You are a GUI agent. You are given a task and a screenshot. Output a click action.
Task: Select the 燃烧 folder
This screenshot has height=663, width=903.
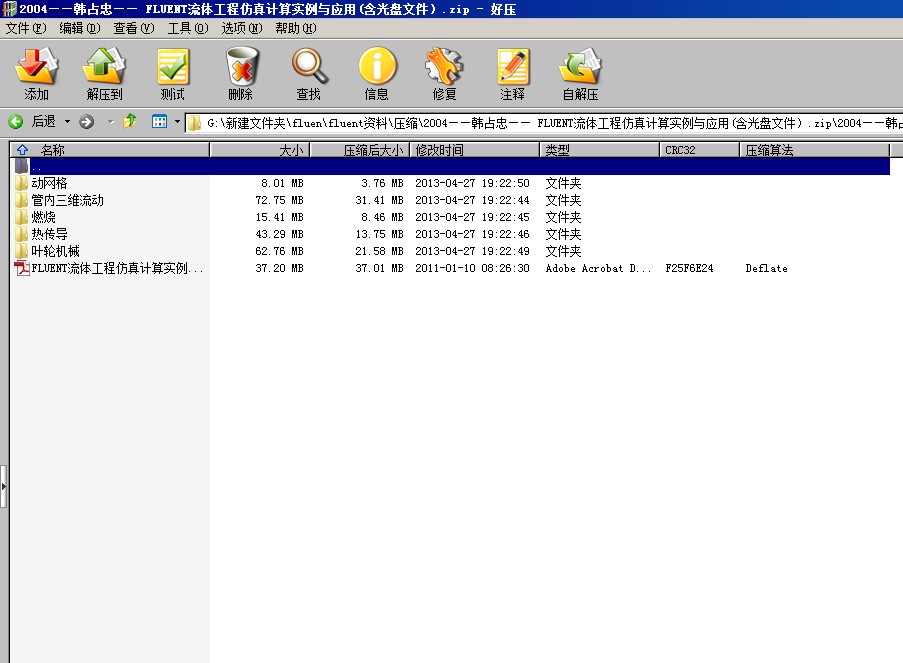point(44,217)
